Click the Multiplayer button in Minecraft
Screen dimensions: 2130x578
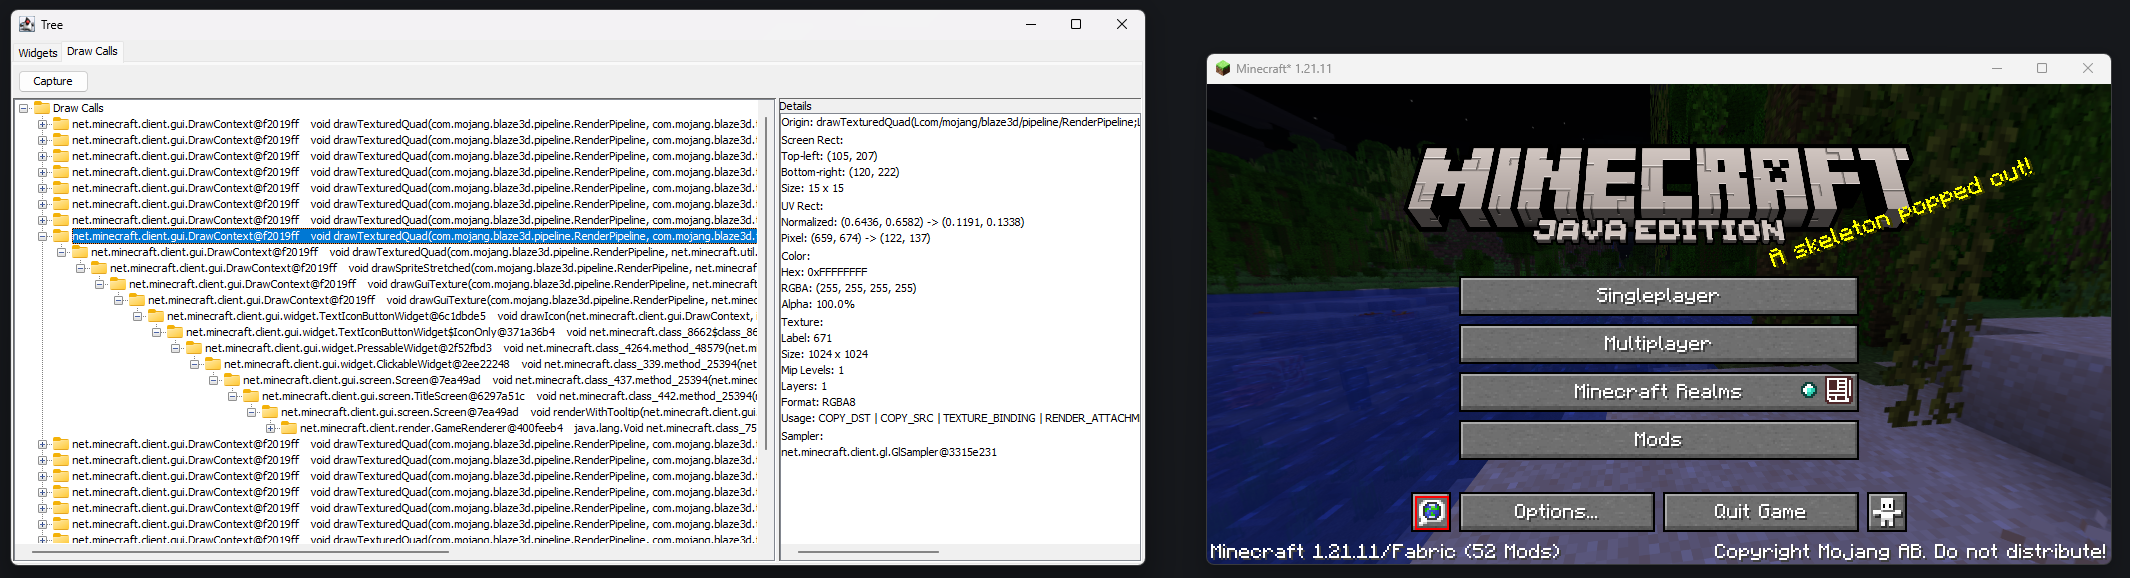pos(1658,343)
